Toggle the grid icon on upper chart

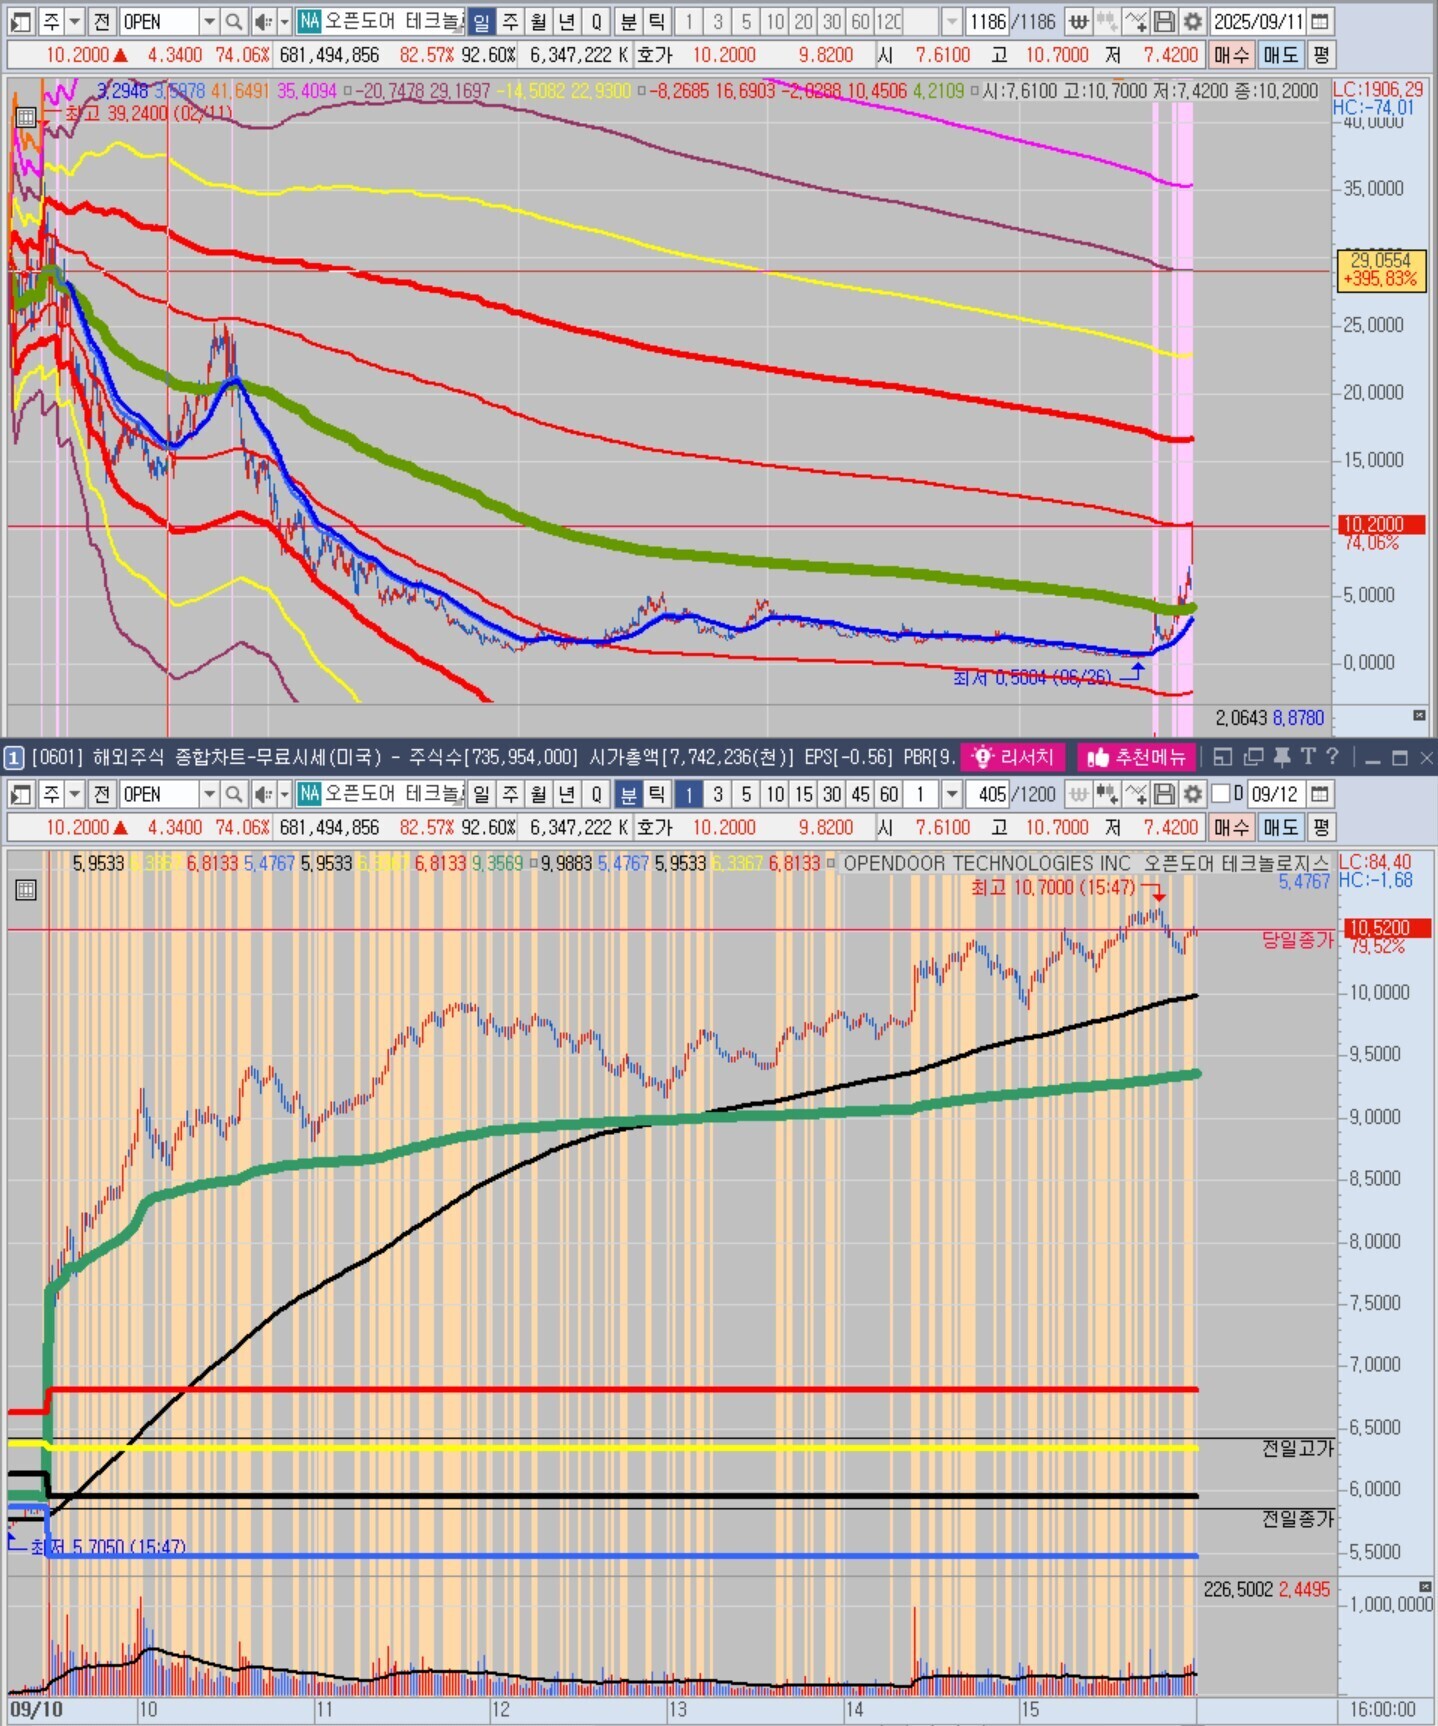(26, 117)
